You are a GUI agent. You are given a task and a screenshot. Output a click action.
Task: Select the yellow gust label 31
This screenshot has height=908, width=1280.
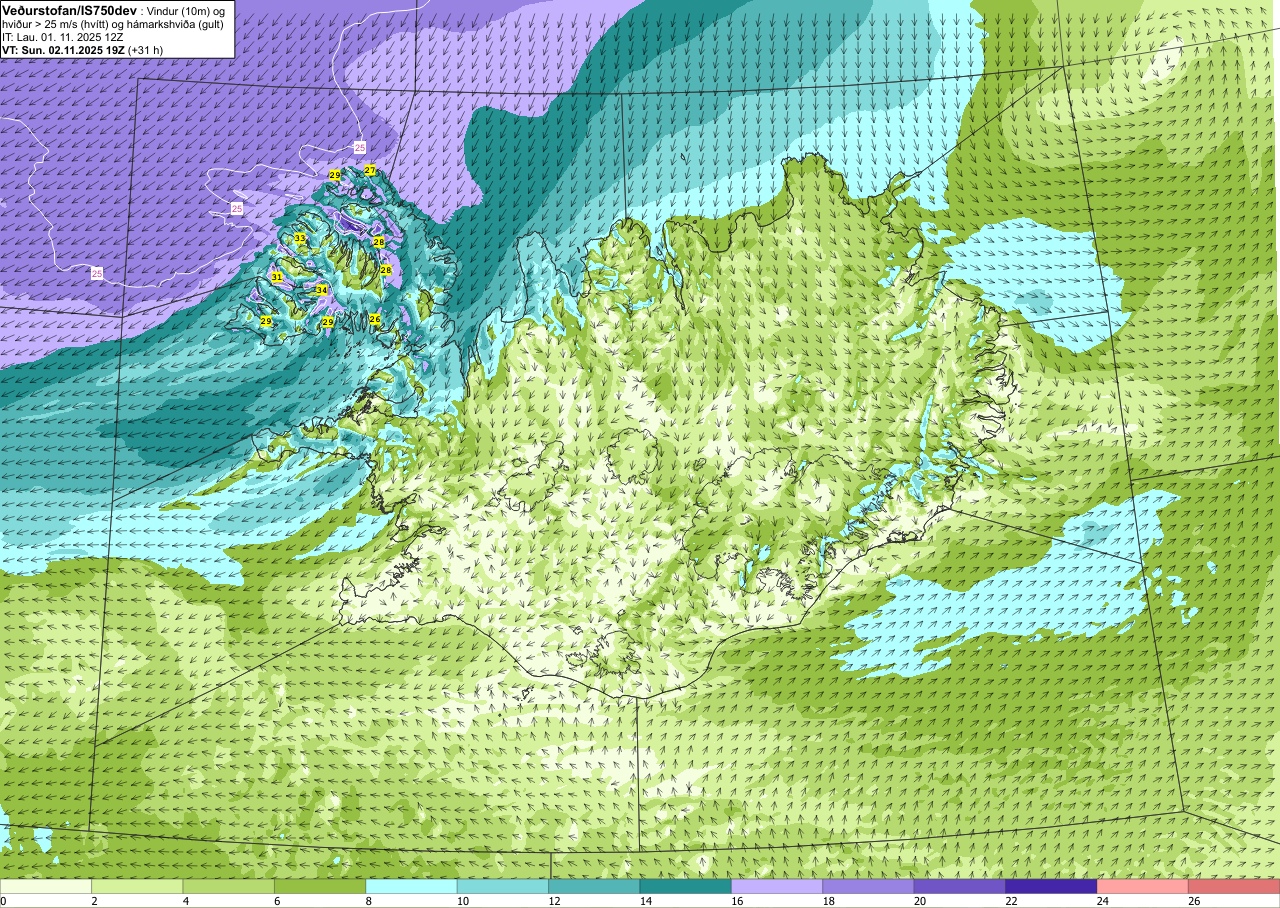pos(277,277)
